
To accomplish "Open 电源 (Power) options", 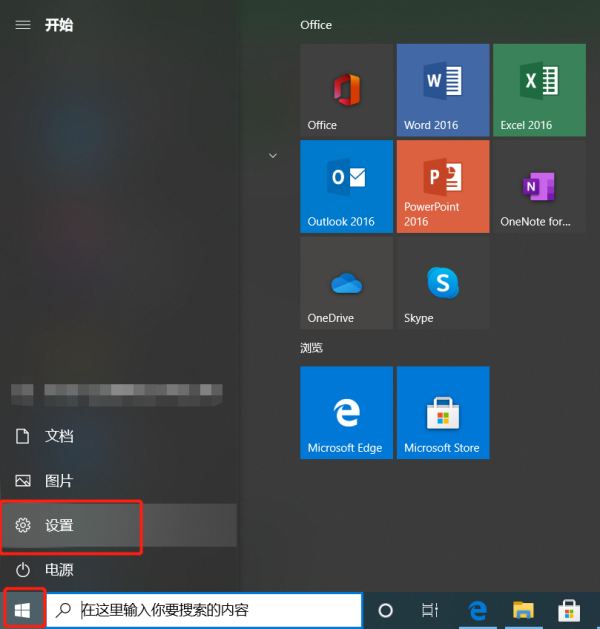I will [x=119, y=570].
